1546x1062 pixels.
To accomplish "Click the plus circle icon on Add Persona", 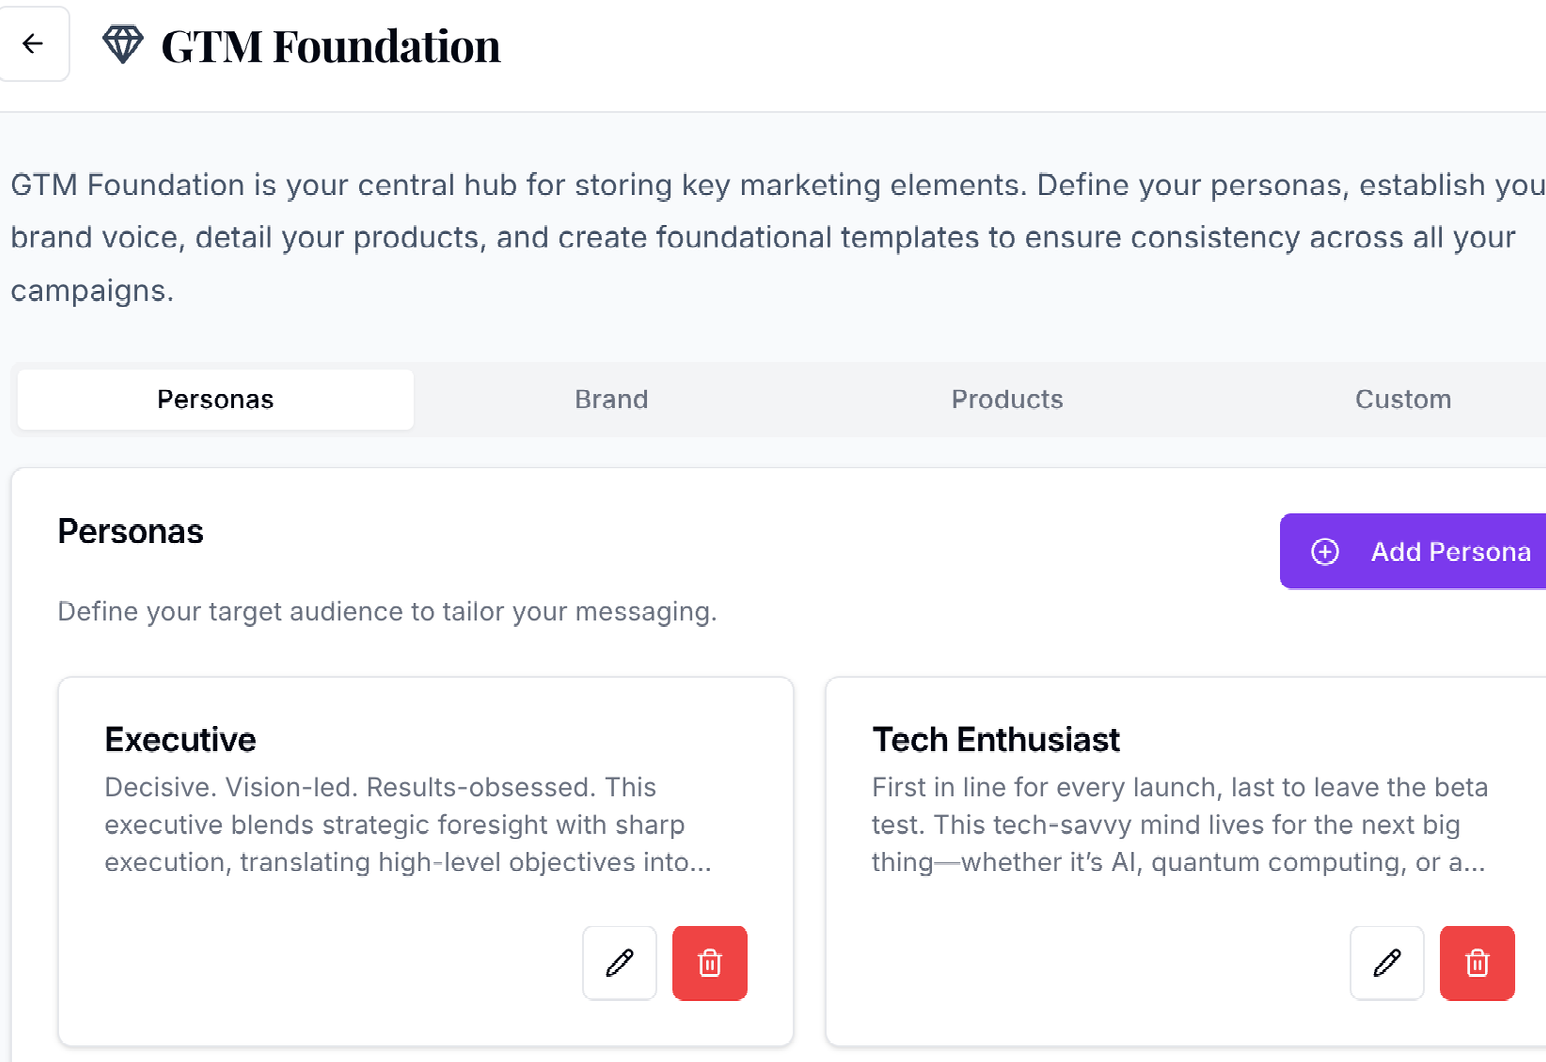I will (1324, 551).
